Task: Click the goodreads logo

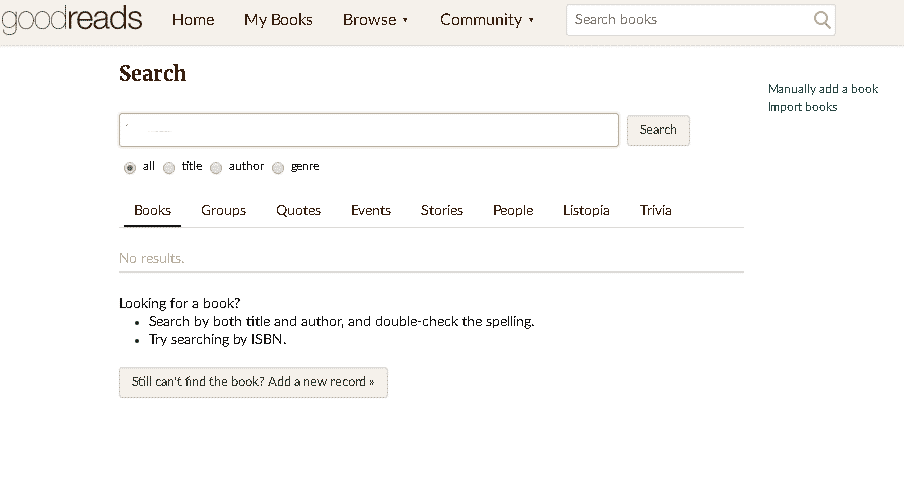Action: click(72, 19)
